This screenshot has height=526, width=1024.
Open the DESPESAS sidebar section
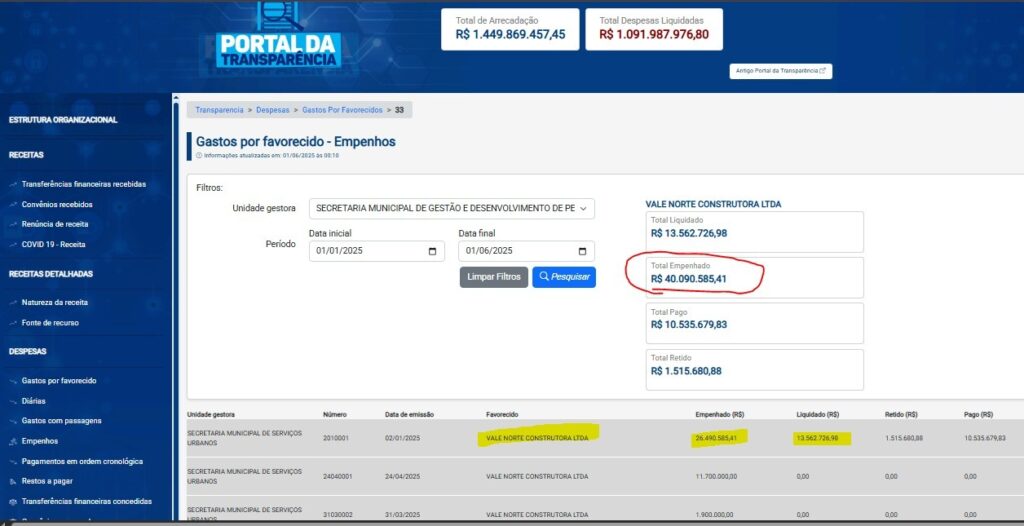click(x=27, y=352)
